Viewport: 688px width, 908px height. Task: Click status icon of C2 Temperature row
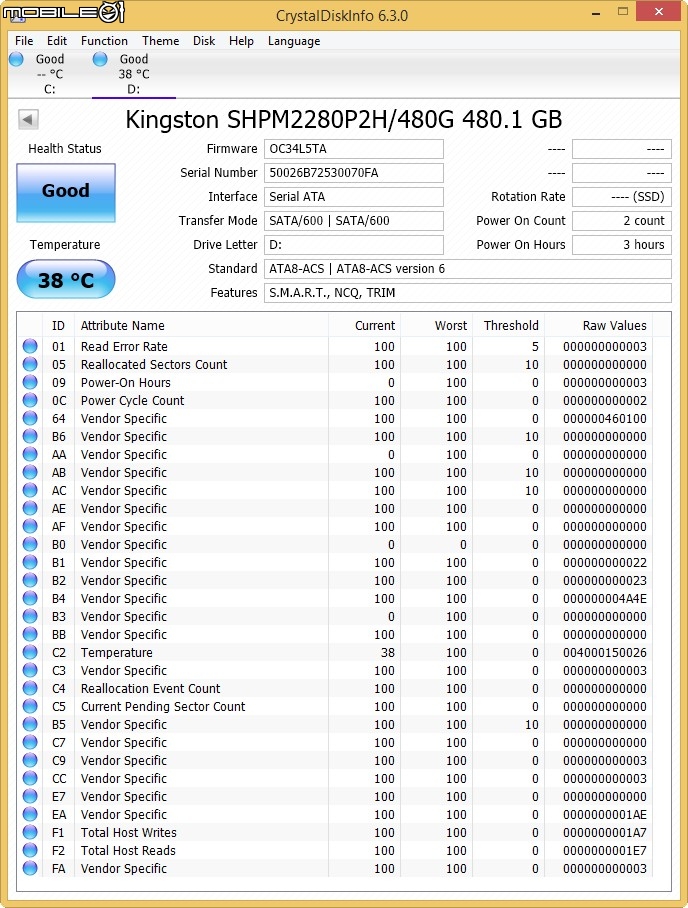coord(30,652)
